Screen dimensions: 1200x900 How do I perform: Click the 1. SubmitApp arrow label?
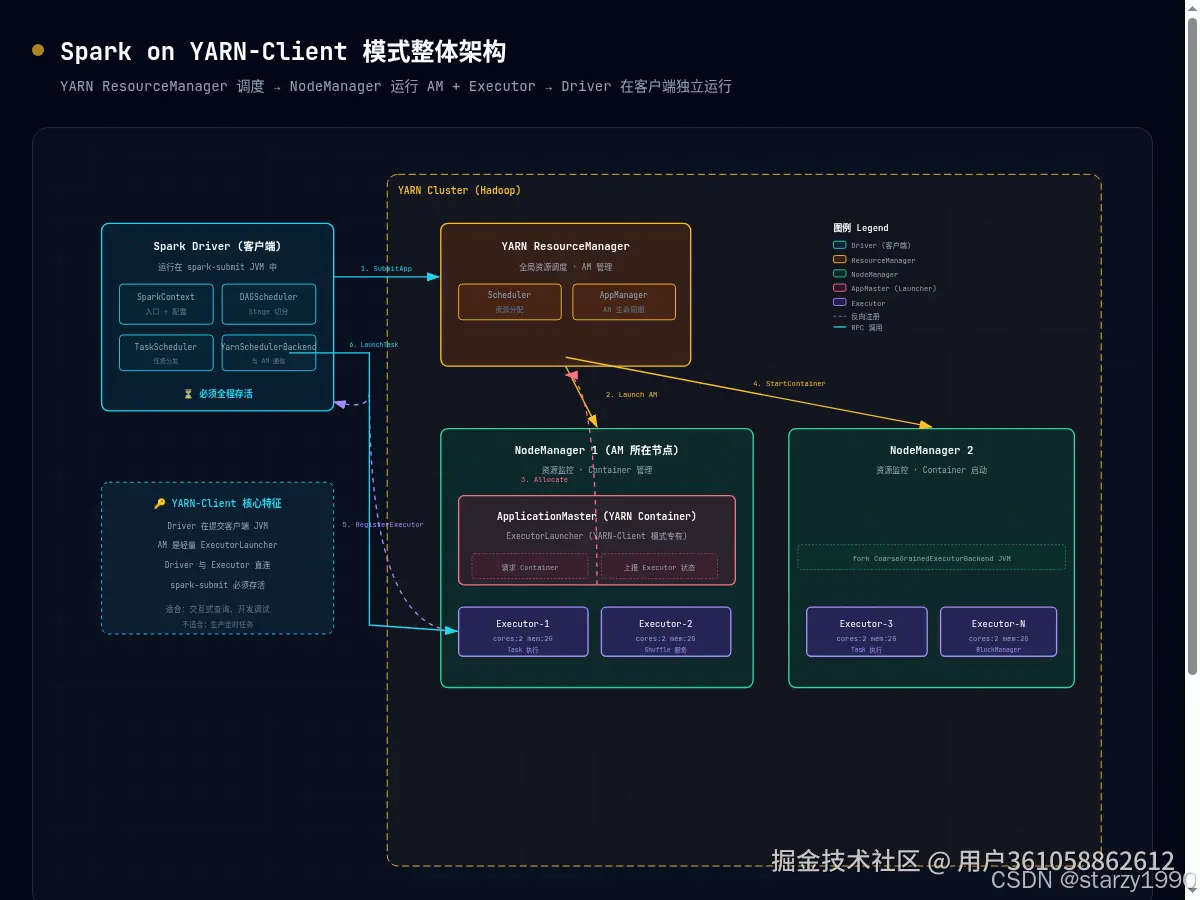point(386,269)
